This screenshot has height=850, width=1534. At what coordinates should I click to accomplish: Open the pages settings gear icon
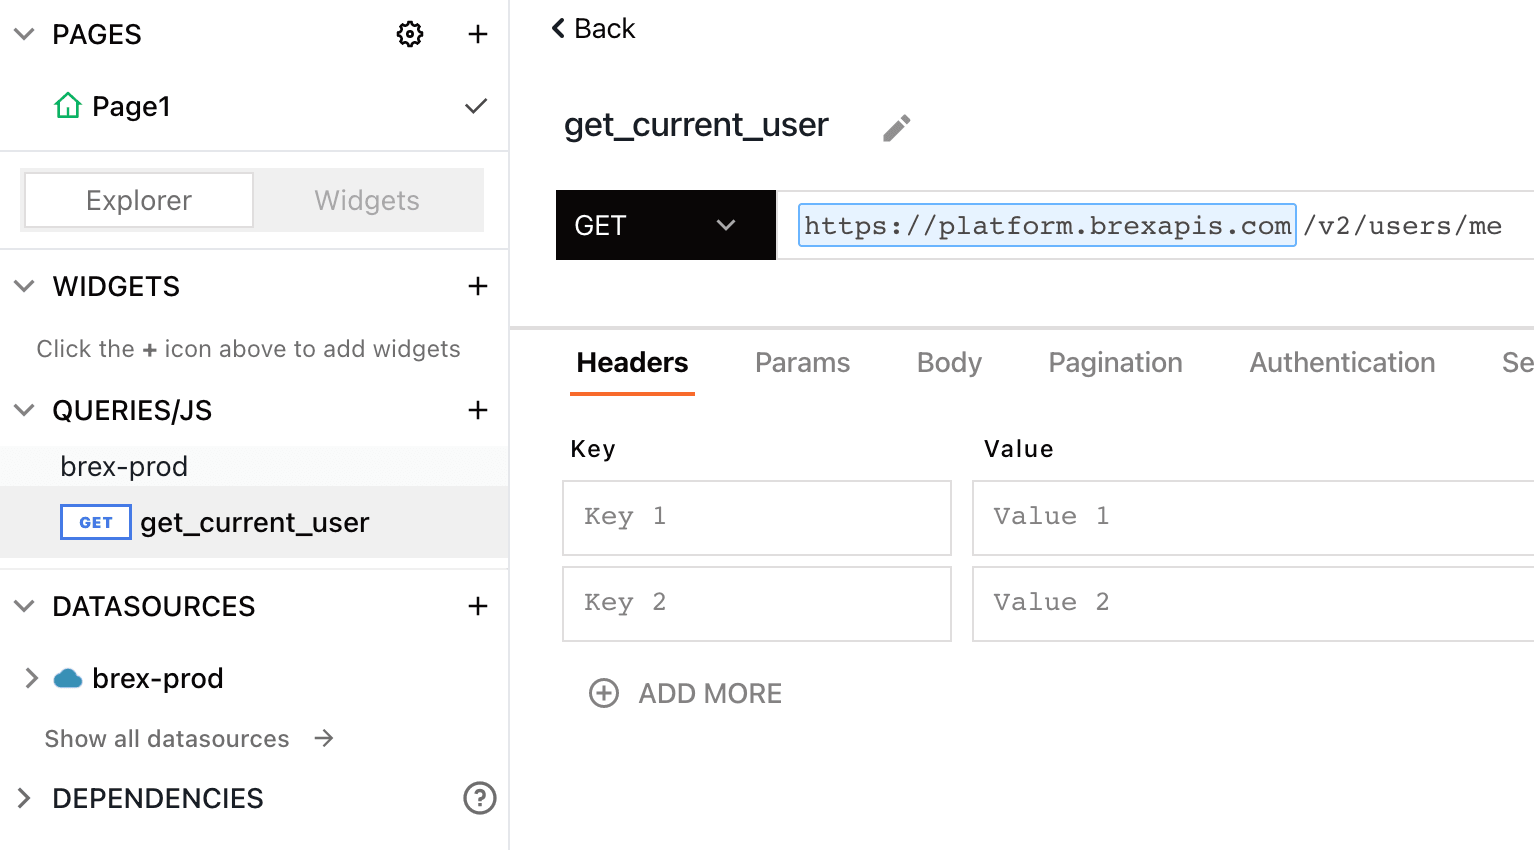click(x=410, y=34)
